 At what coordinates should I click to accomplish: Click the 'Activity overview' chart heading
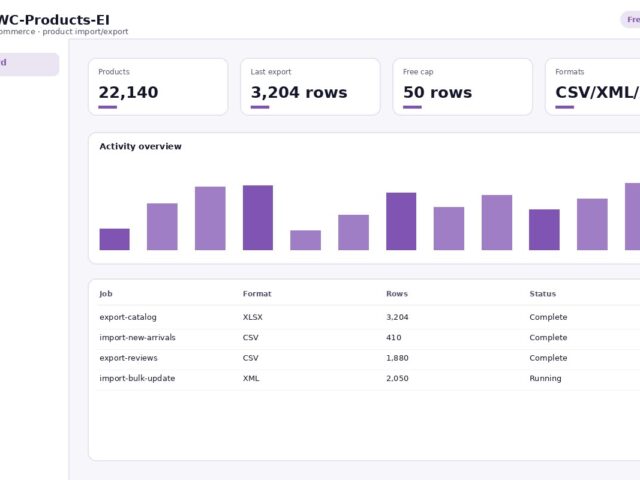click(x=140, y=147)
